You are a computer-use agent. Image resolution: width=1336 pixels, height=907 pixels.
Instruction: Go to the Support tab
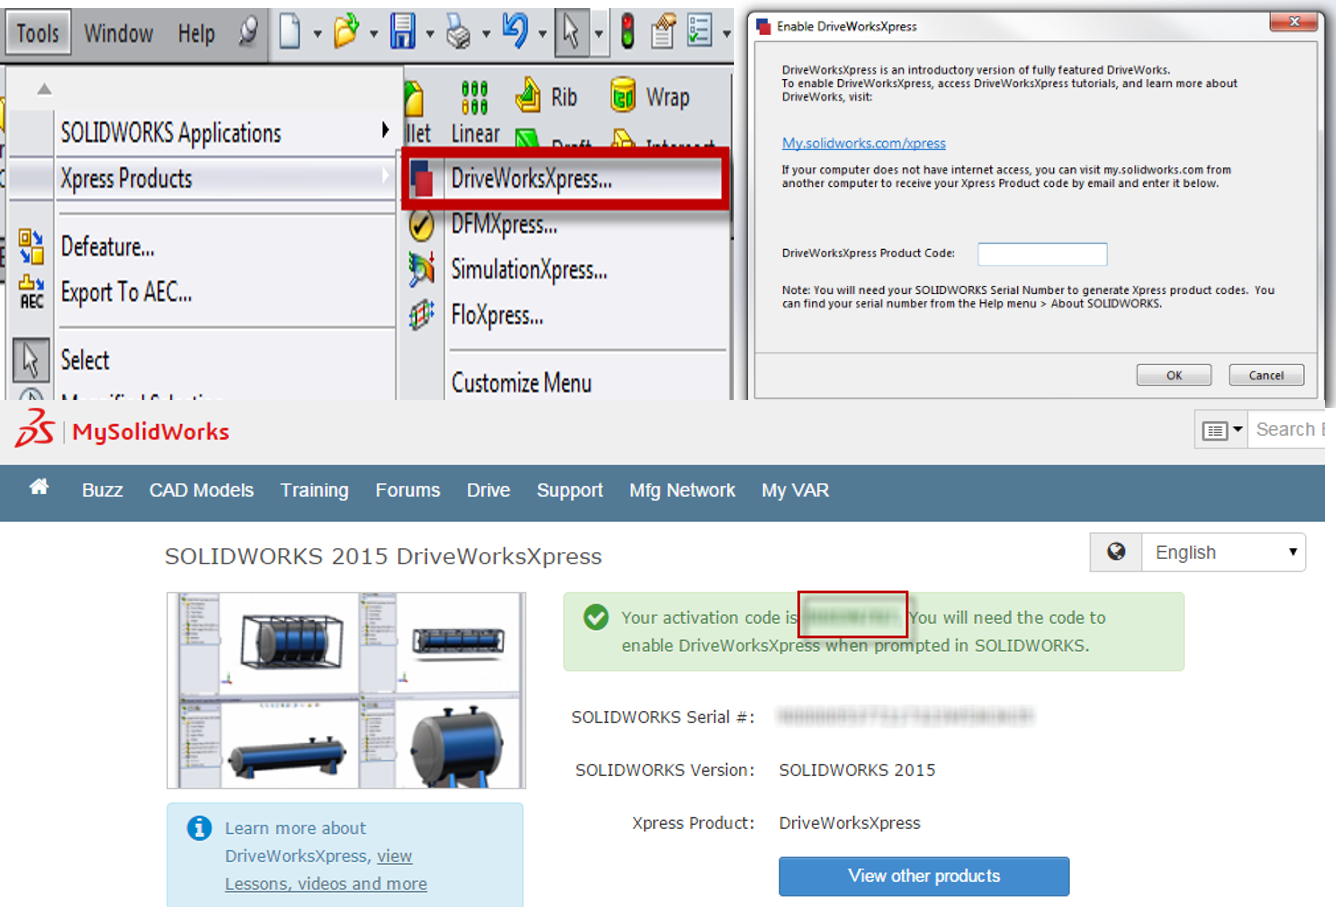[x=570, y=490]
